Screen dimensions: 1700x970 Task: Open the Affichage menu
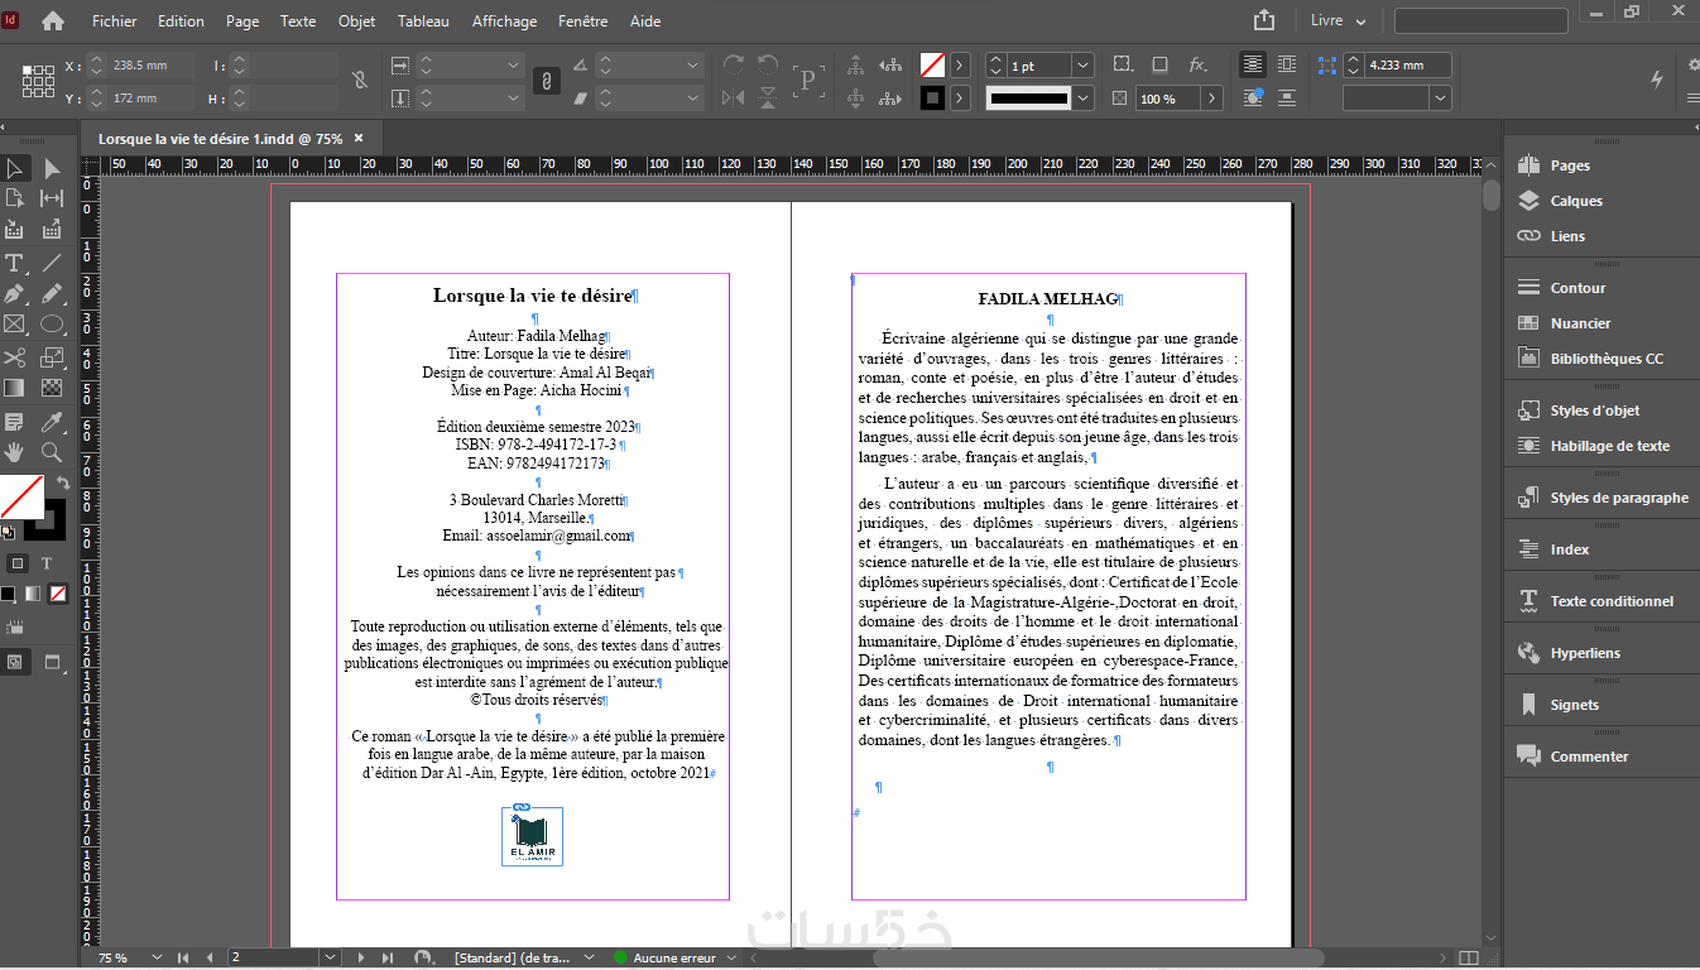(504, 21)
